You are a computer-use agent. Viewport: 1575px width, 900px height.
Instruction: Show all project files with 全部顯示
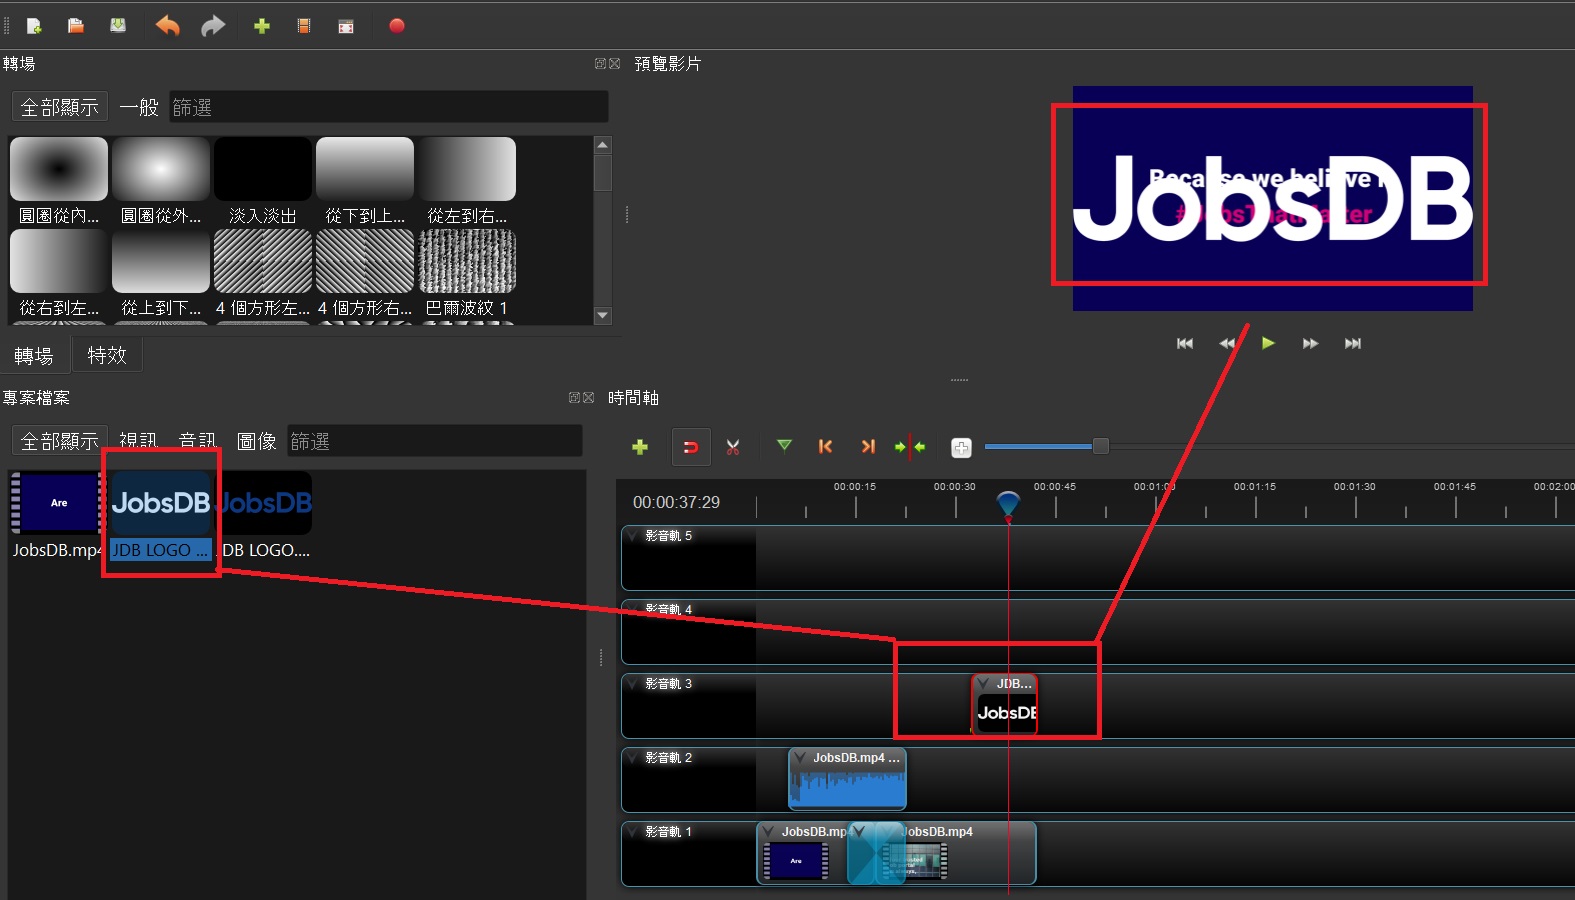60,441
